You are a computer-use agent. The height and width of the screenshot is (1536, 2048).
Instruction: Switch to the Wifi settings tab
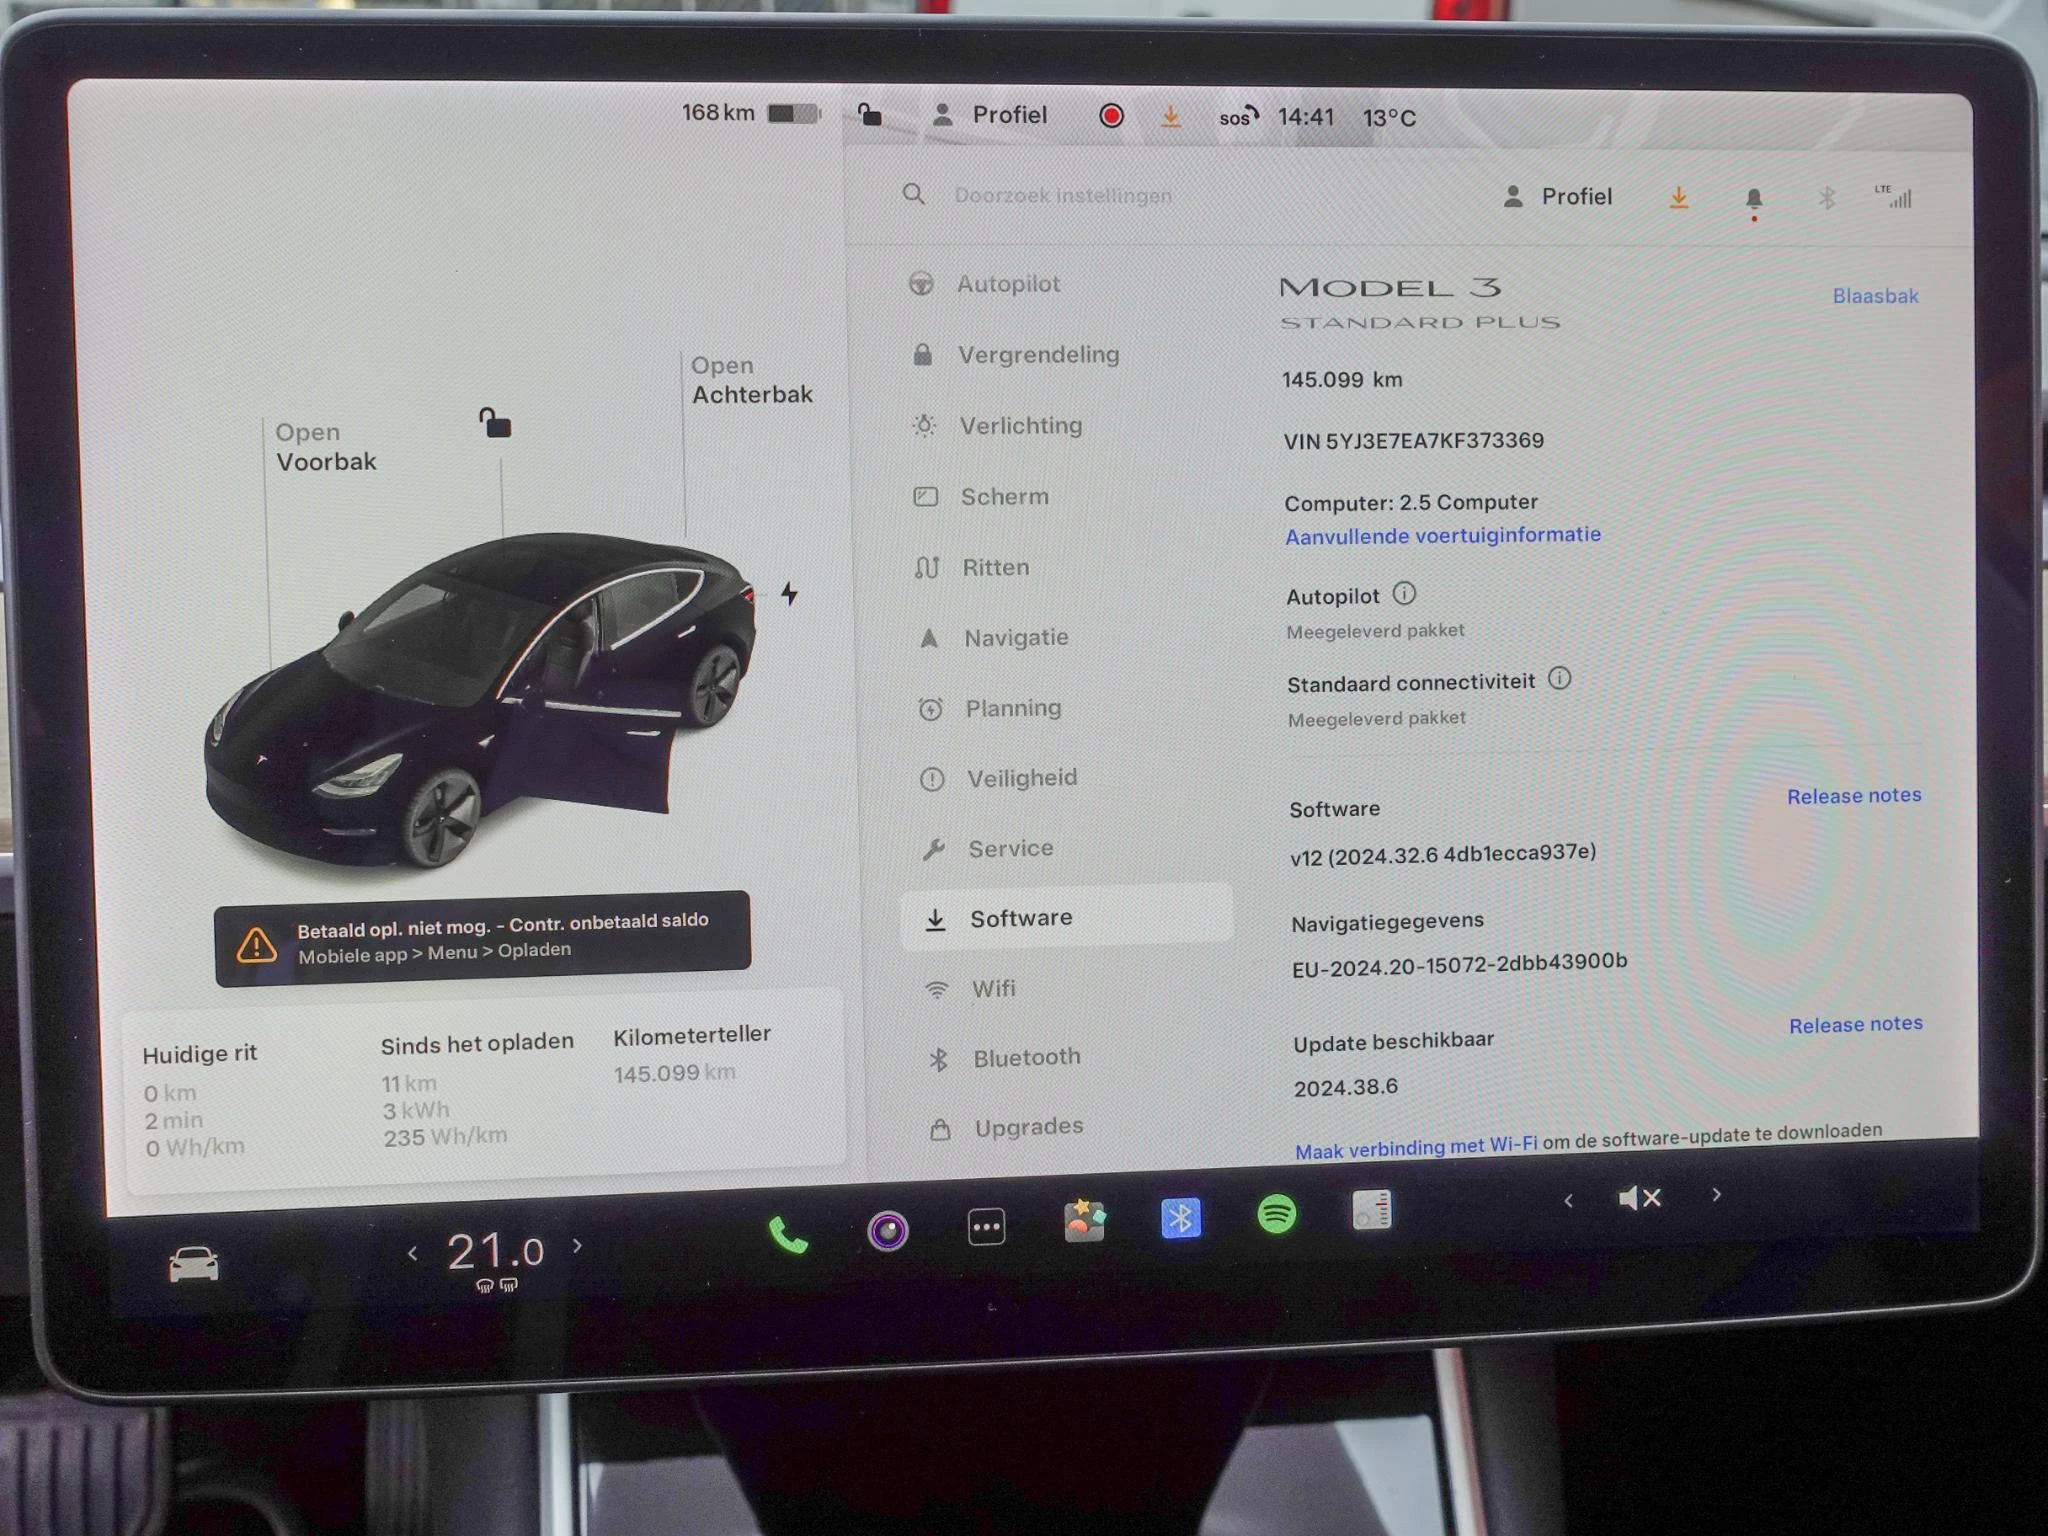[x=996, y=988]
